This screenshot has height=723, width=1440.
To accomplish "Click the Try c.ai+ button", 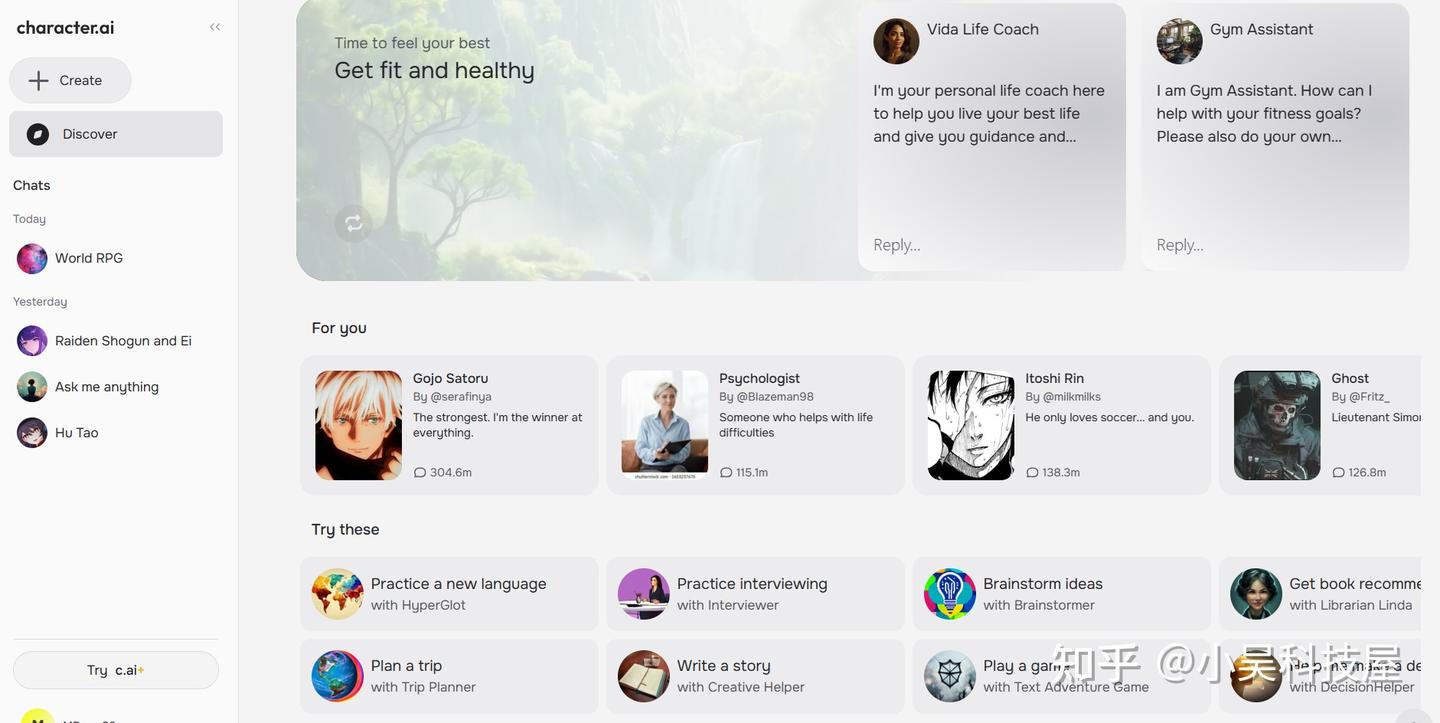I will pos(116,670).
